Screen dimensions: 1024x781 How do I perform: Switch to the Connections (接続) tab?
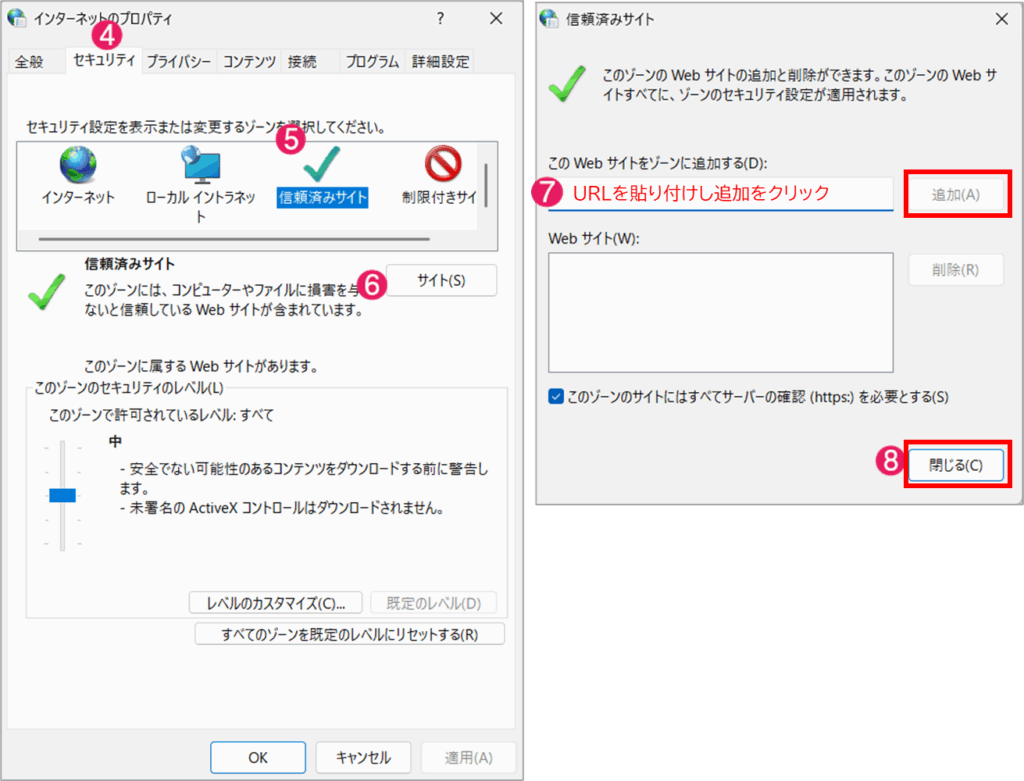[302, 62]
